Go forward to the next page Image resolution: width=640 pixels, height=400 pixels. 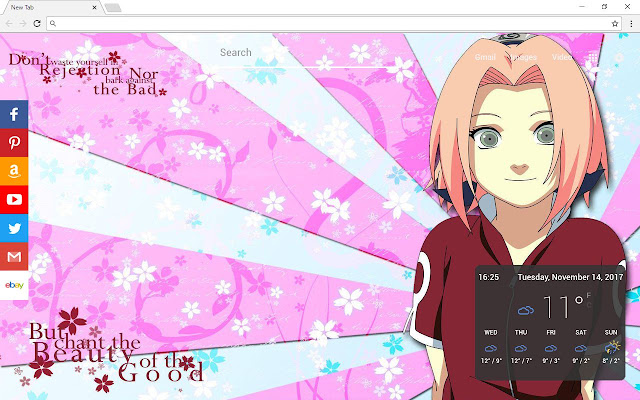coord(23,24)
